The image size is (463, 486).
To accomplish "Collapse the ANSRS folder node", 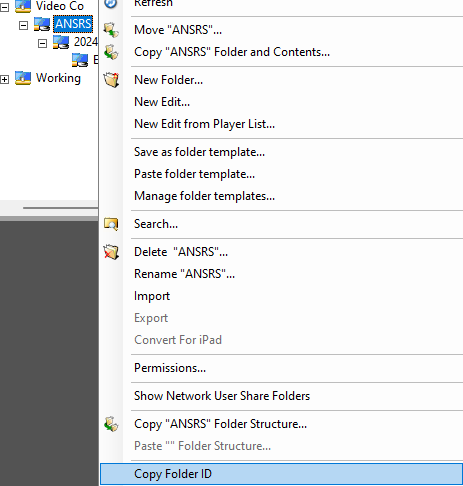I will point(23,25).
